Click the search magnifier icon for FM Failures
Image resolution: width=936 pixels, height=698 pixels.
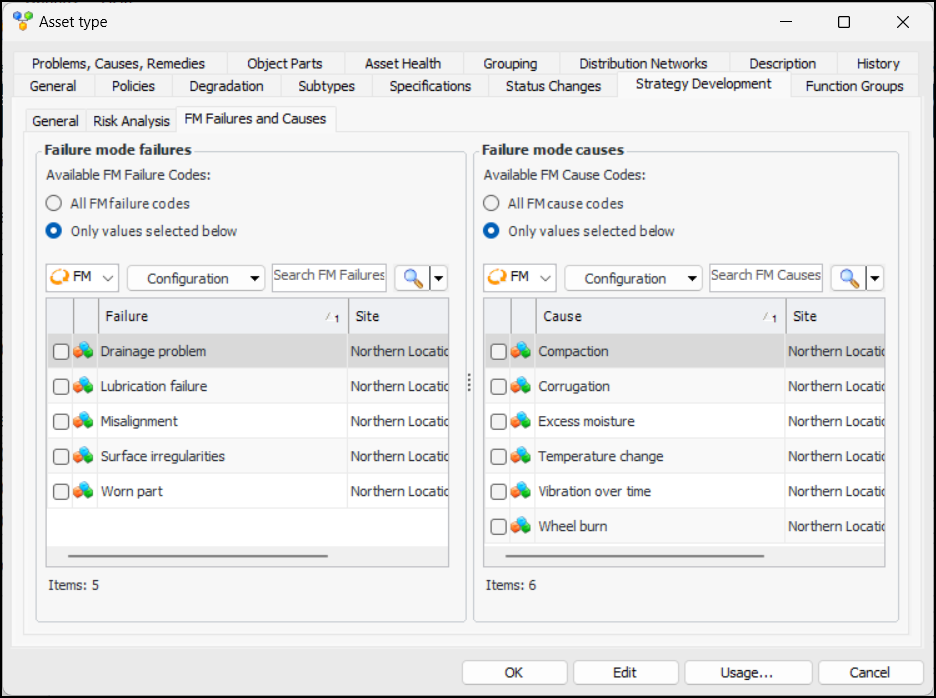tap(410, 278)
